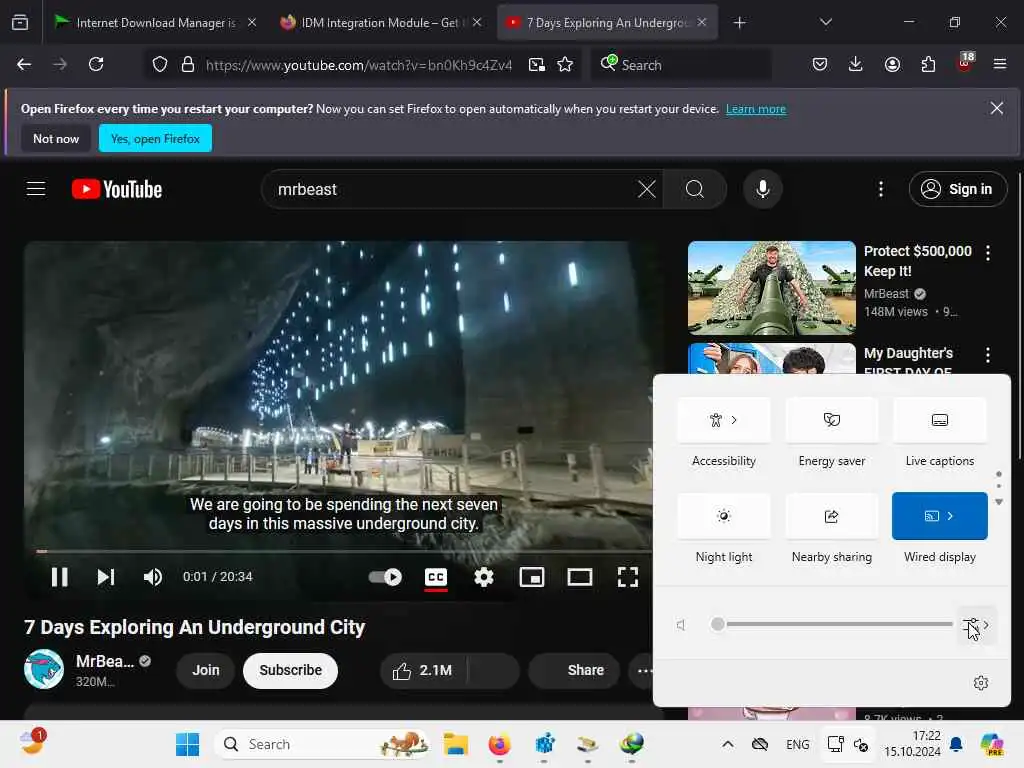
Task: Open options for My Daughter's video
Action: 987,355
